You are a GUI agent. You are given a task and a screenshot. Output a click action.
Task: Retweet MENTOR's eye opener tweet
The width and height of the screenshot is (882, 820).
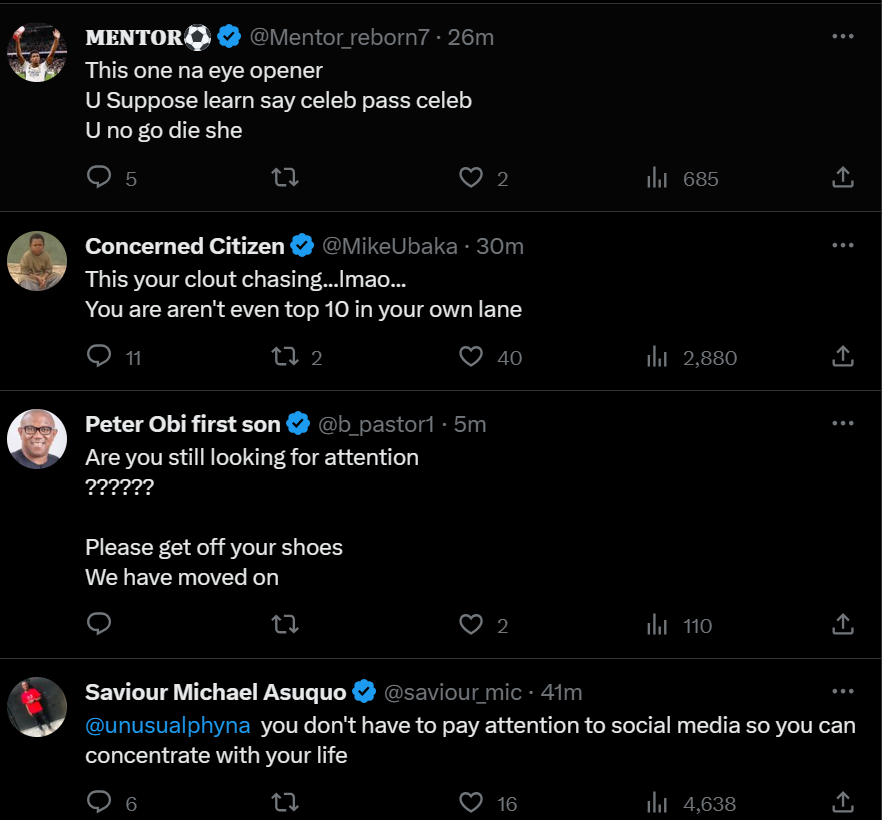pos(286,178)
